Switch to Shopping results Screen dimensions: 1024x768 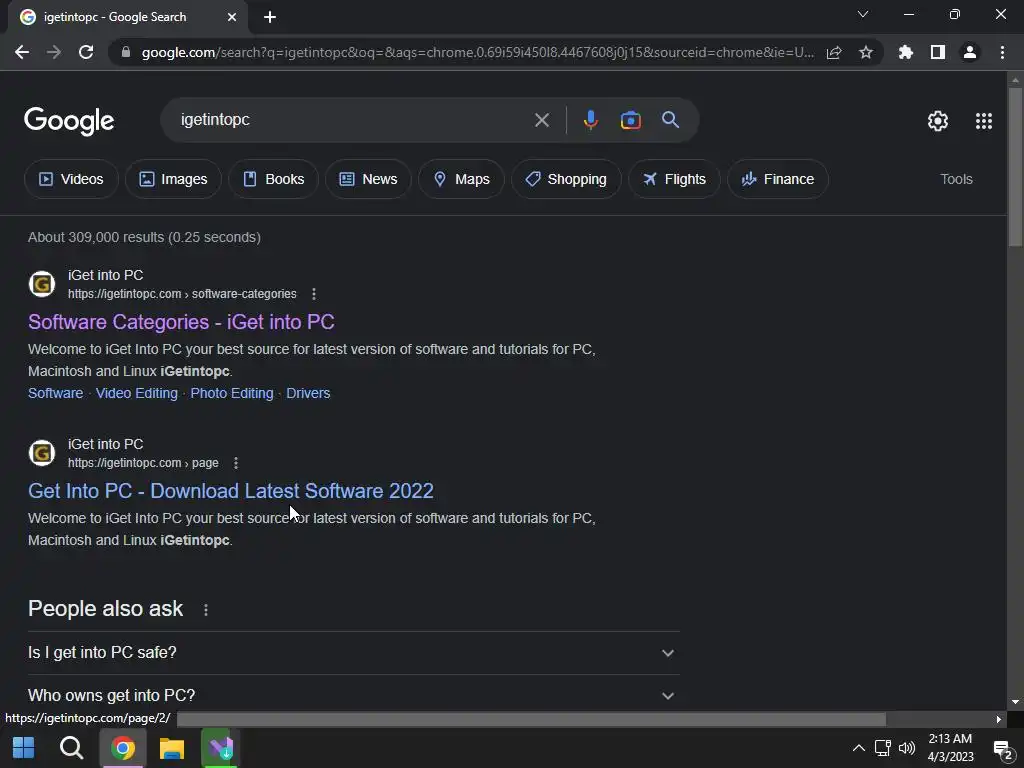pyautogui.click(x=566, y=179)
